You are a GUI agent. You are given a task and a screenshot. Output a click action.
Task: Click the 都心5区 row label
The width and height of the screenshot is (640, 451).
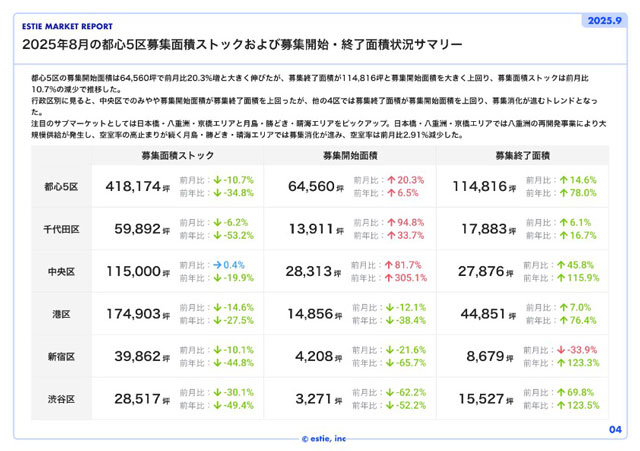62,187
